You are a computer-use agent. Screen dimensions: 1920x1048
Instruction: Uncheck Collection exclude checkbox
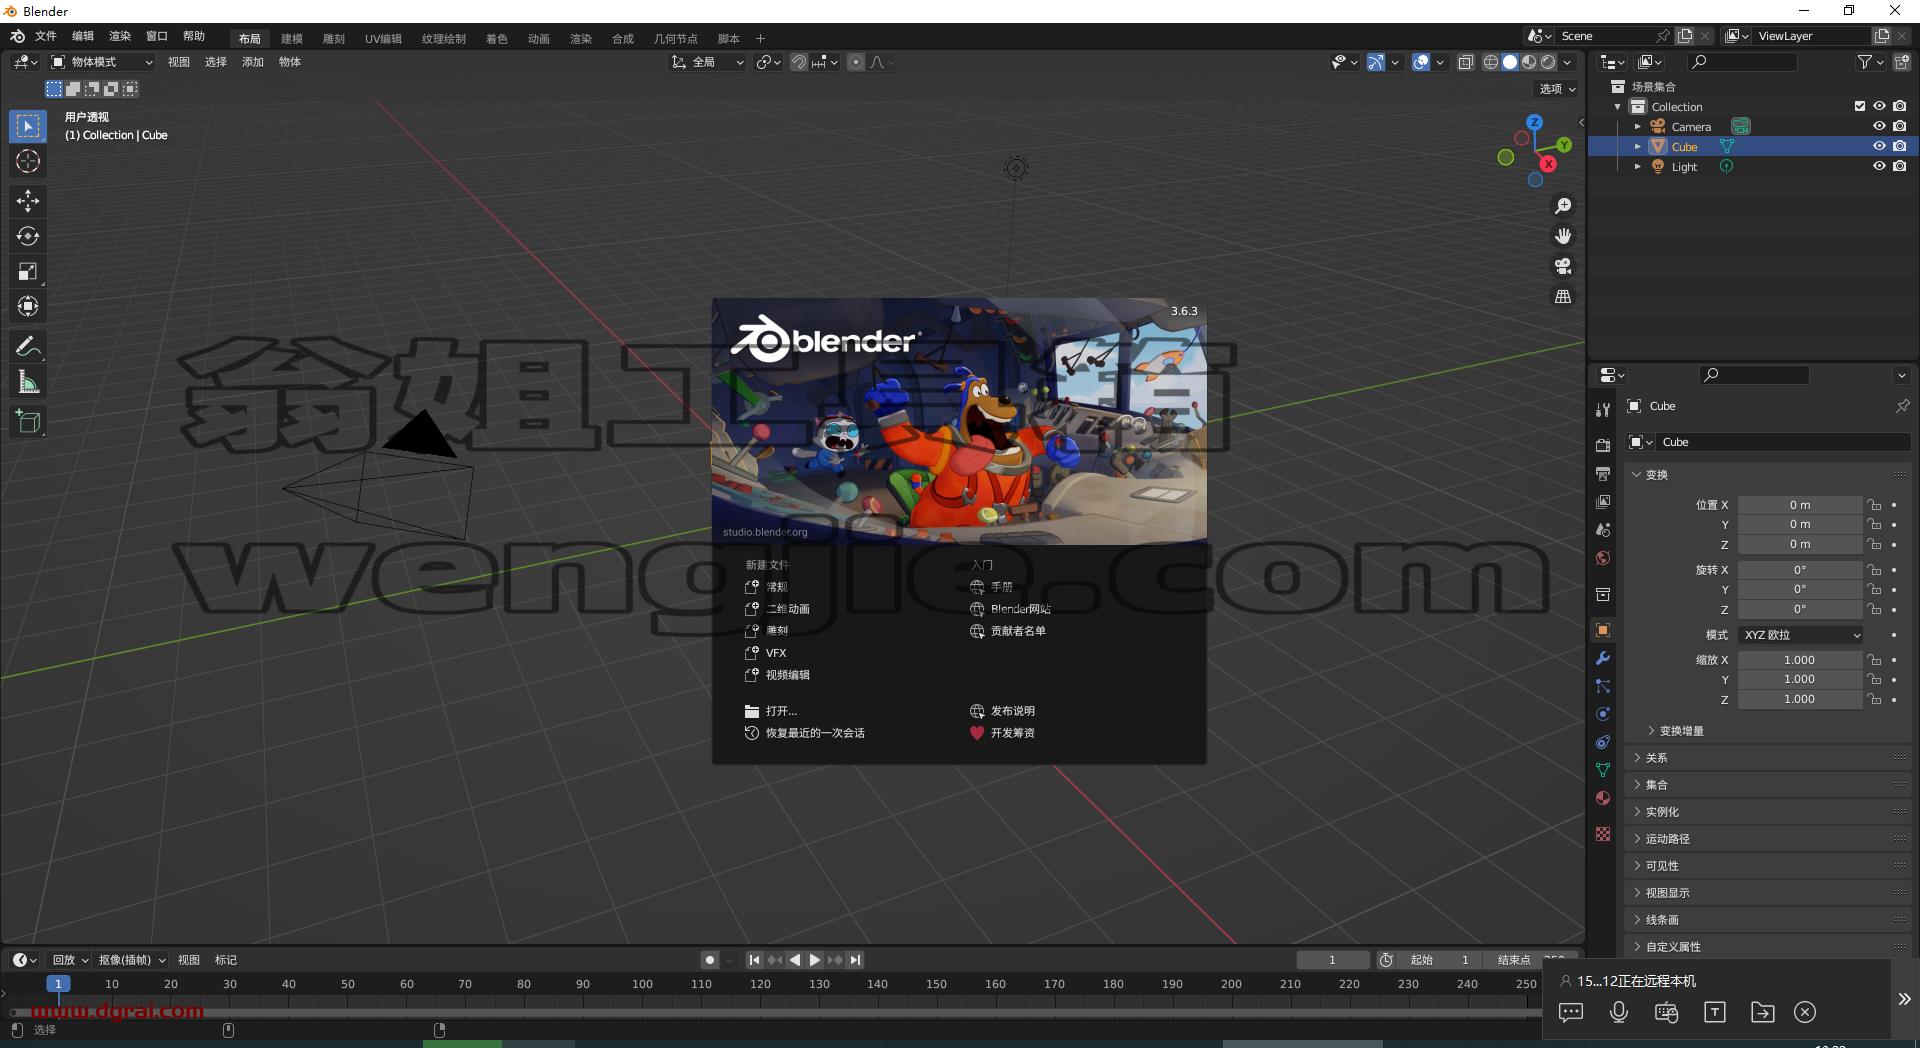pyautogui.click(x=1860, y=106)
